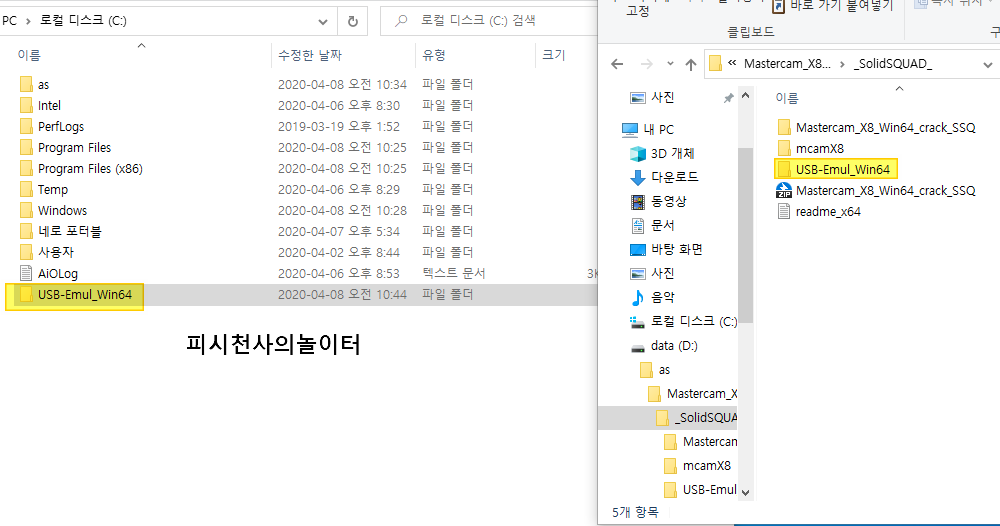Open the 'as' folder in the C: drive list

pyautogui.click(x=43, y=85)
